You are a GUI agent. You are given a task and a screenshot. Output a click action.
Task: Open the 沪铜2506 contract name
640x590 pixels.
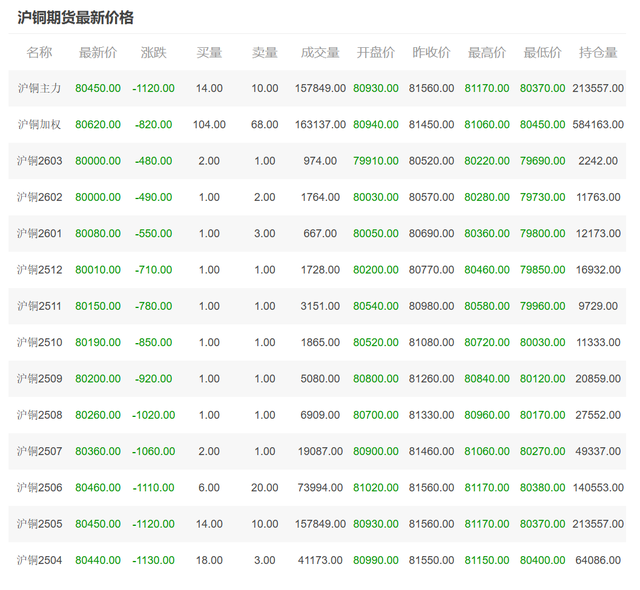tap(39, 488)
